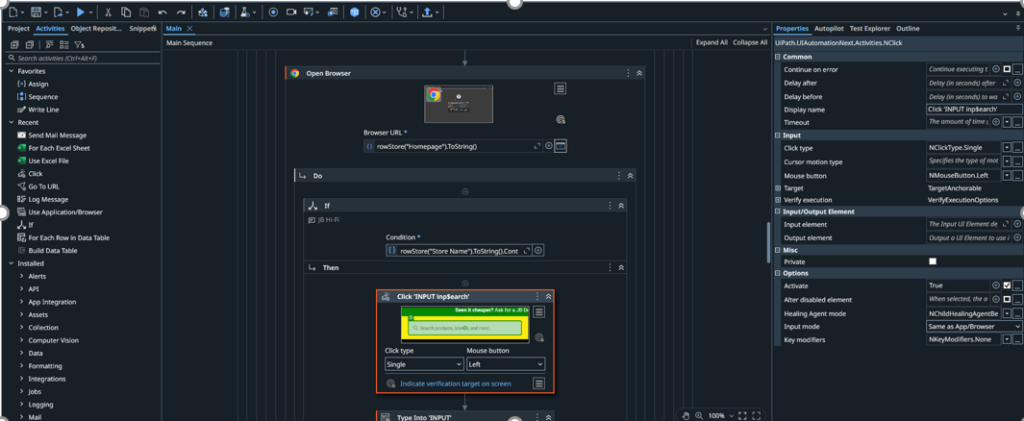Click the Run (play) toolbar icon
The height and width of the screenshot is (421, 1024).
(81, 12)
